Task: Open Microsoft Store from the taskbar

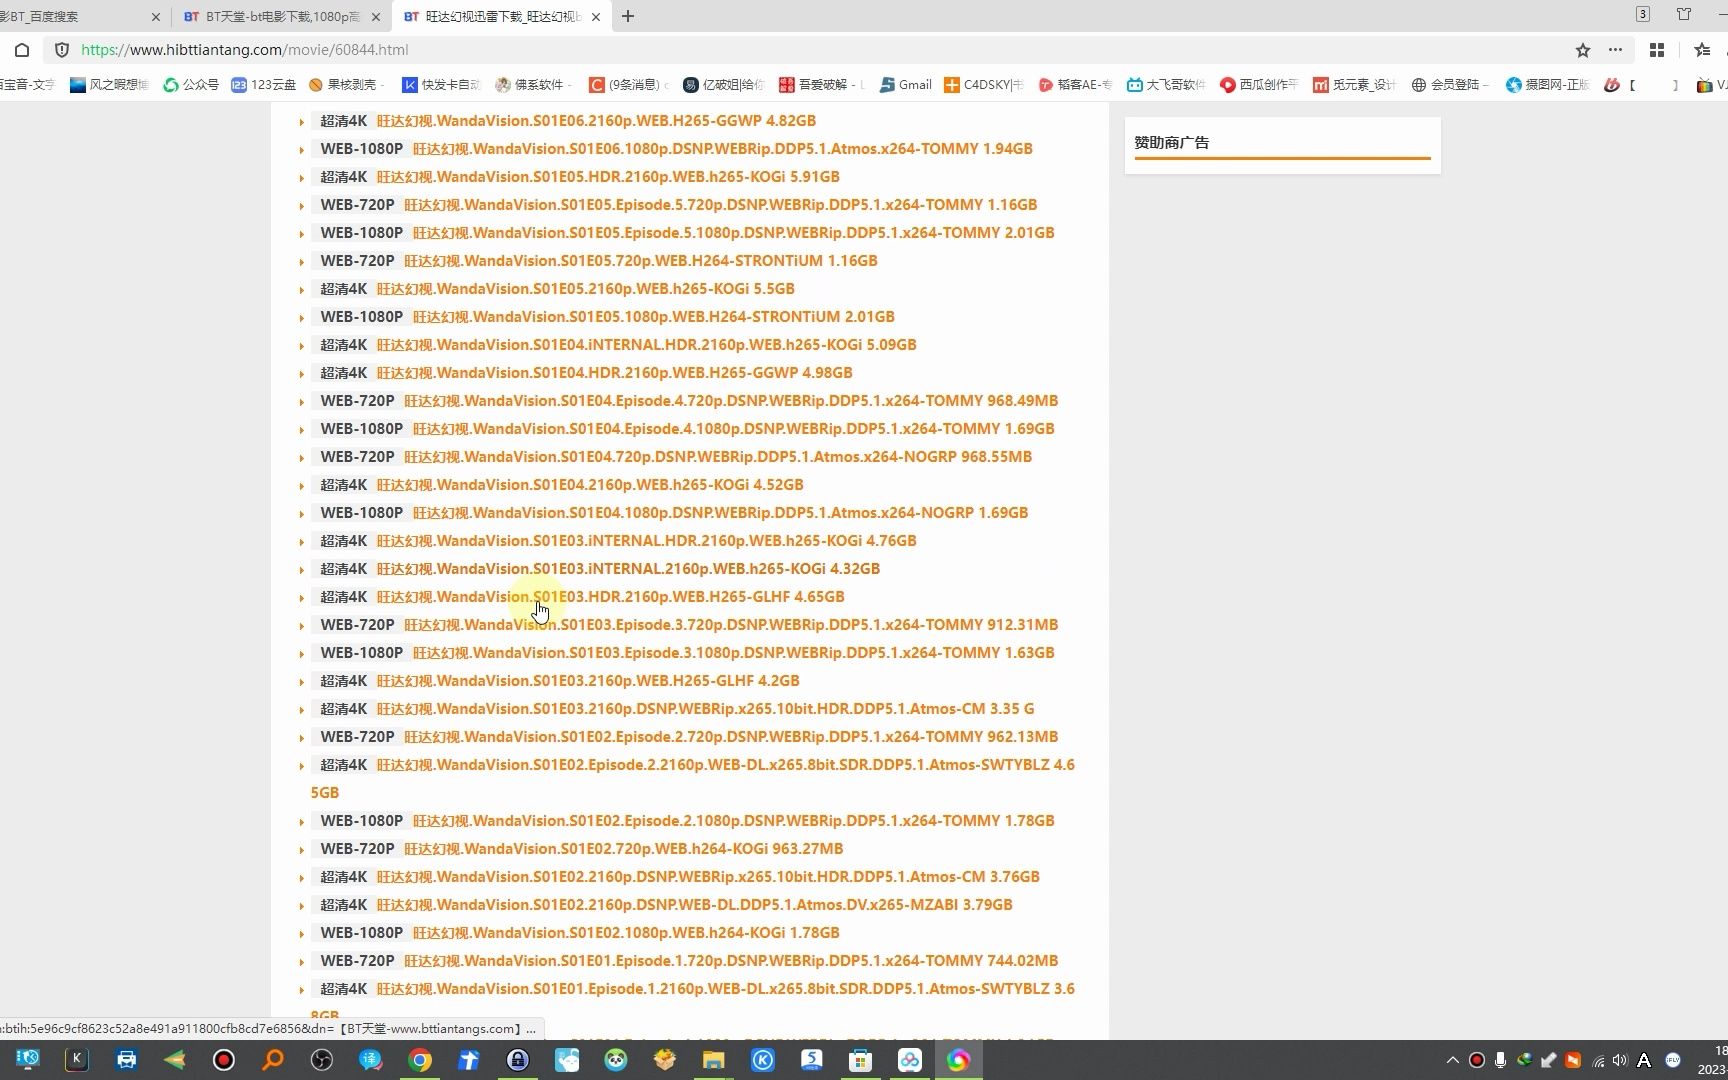Action: [x=860, y=1060]
